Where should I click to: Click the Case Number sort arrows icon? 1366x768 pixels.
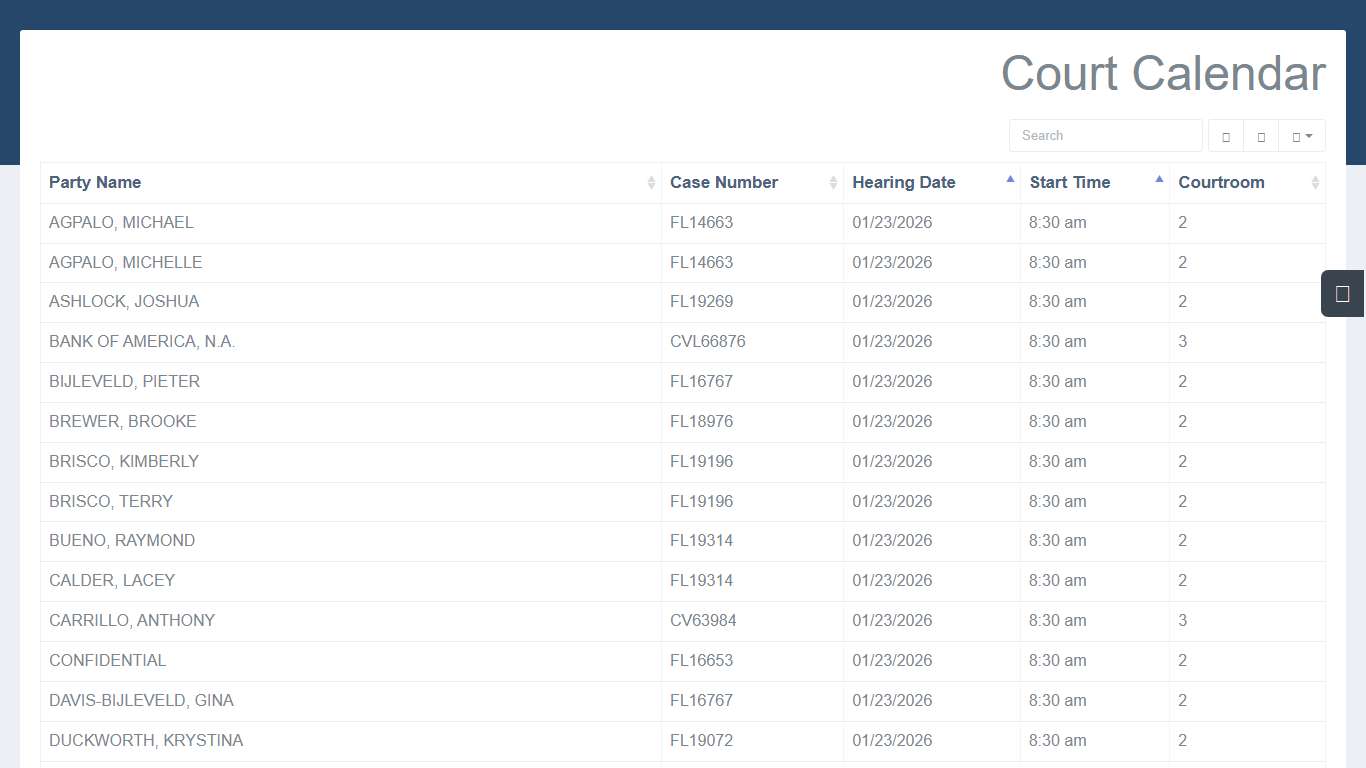point(833,183)
